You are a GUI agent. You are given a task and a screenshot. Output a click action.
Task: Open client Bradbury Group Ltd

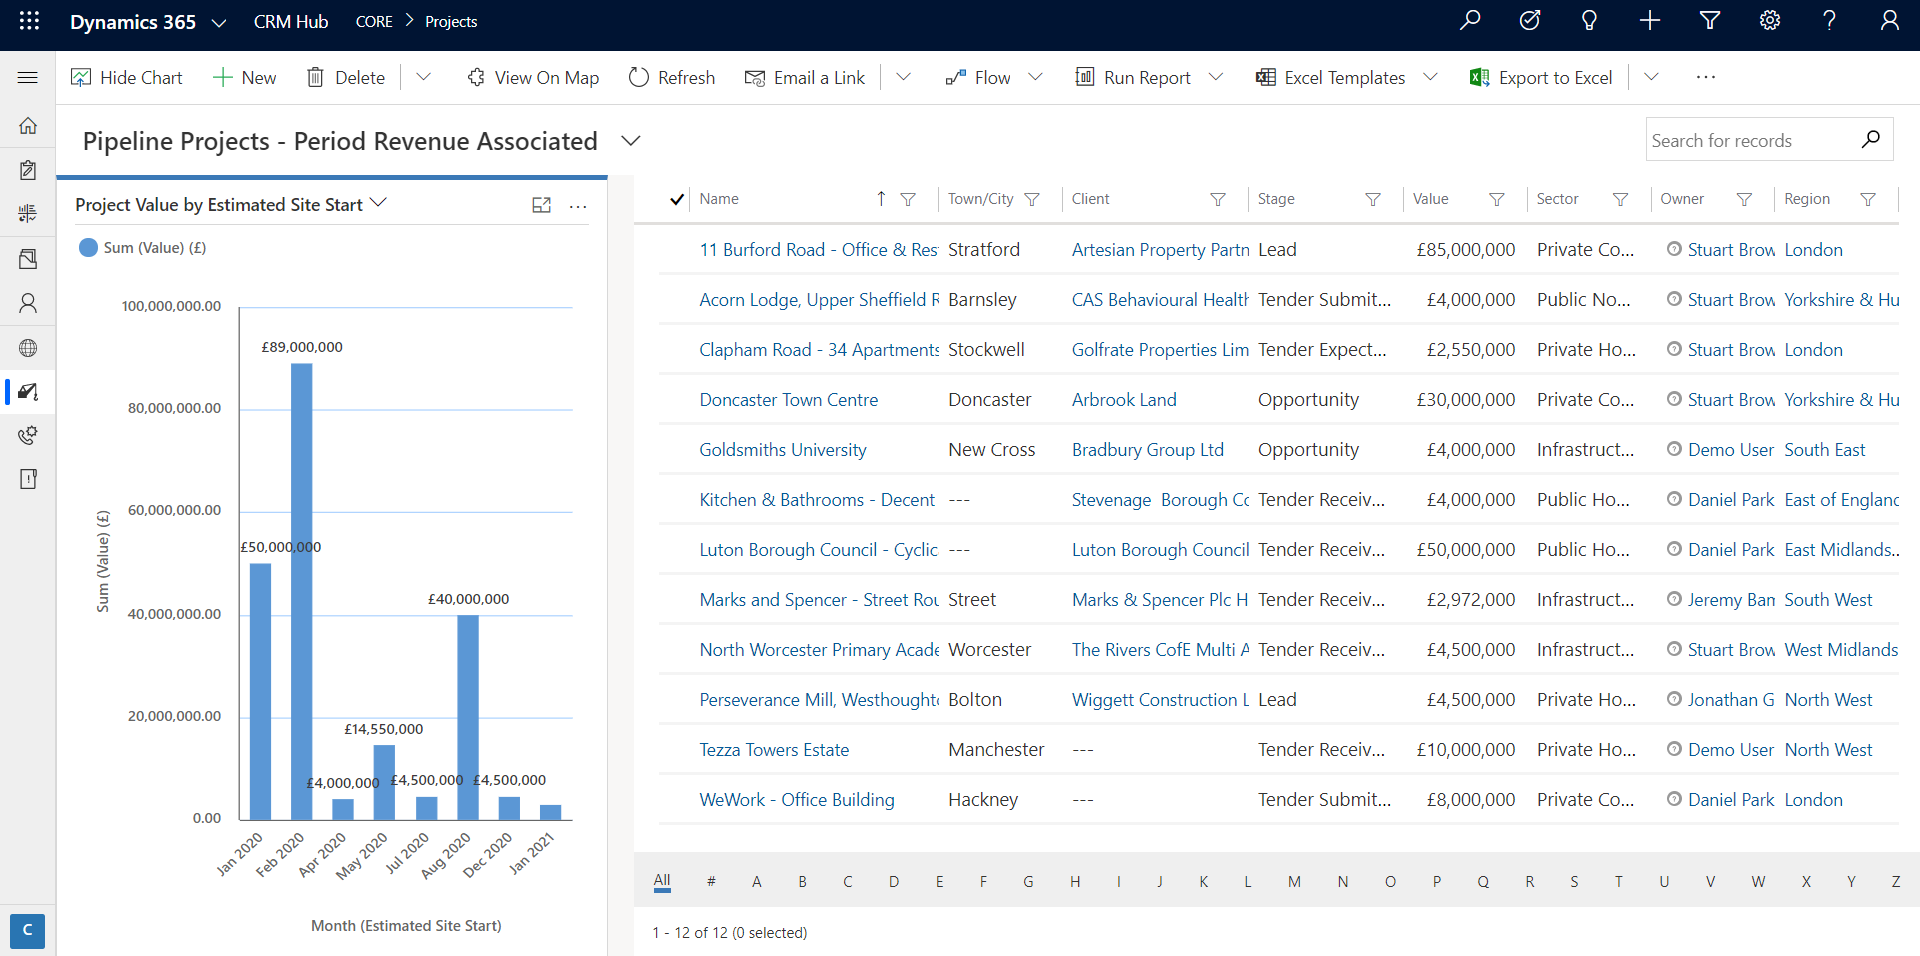click(1148, 450)
